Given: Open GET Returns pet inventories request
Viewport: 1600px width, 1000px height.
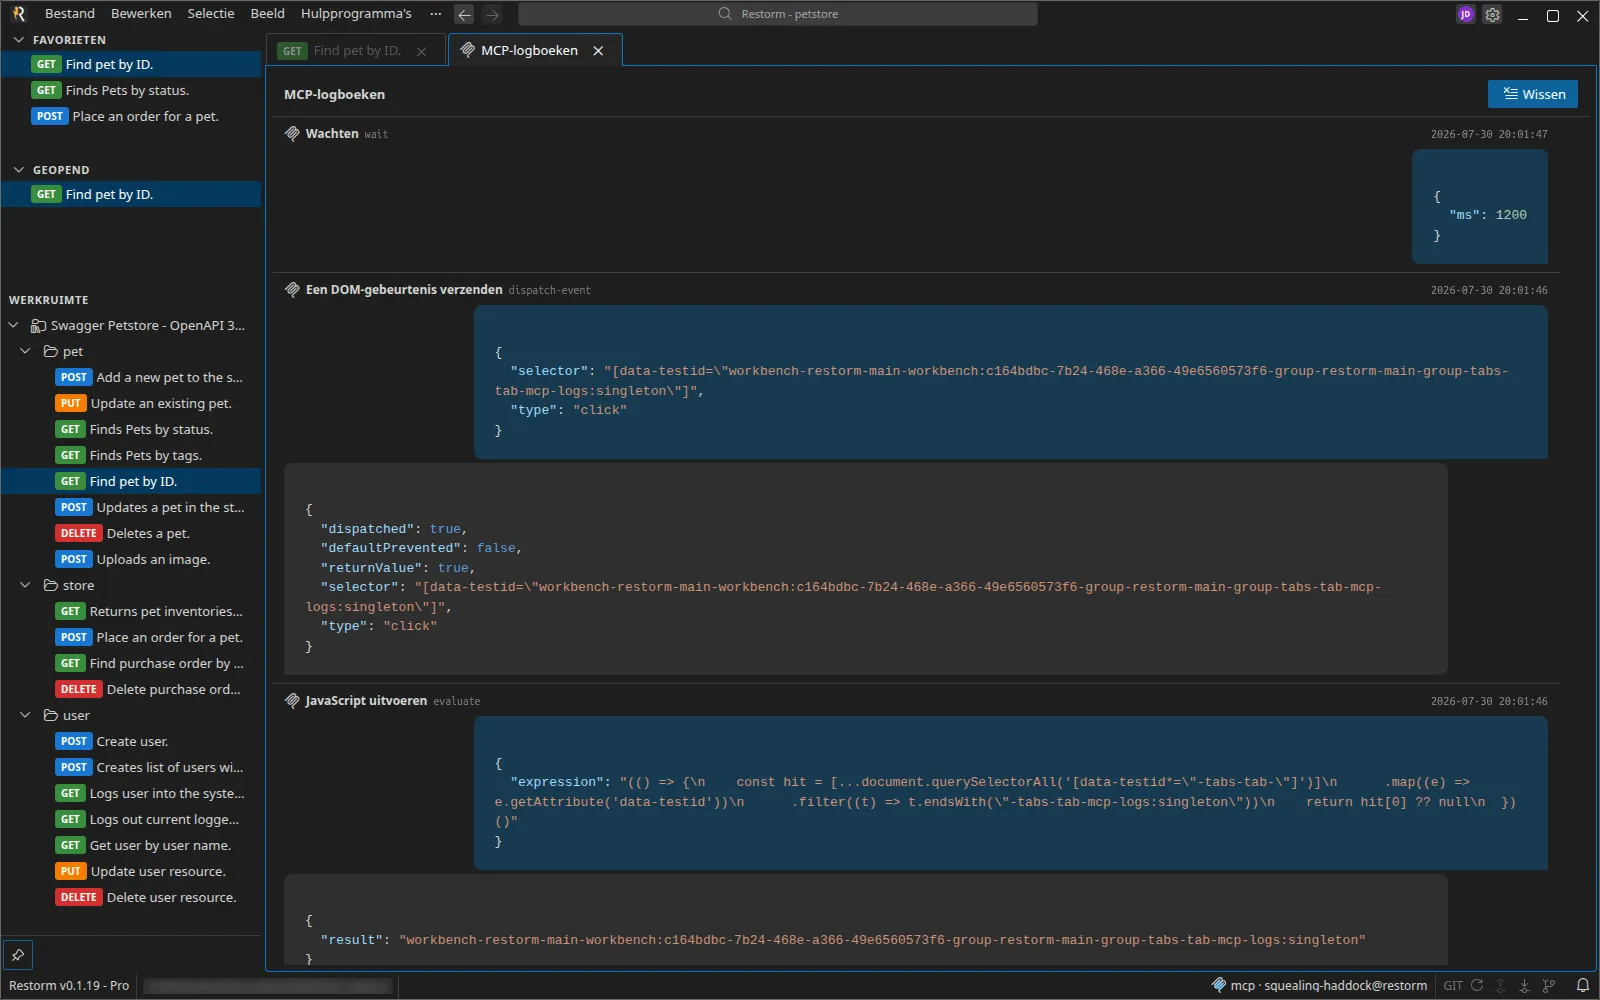Looking at the screenshot, I should coord(131,611).
